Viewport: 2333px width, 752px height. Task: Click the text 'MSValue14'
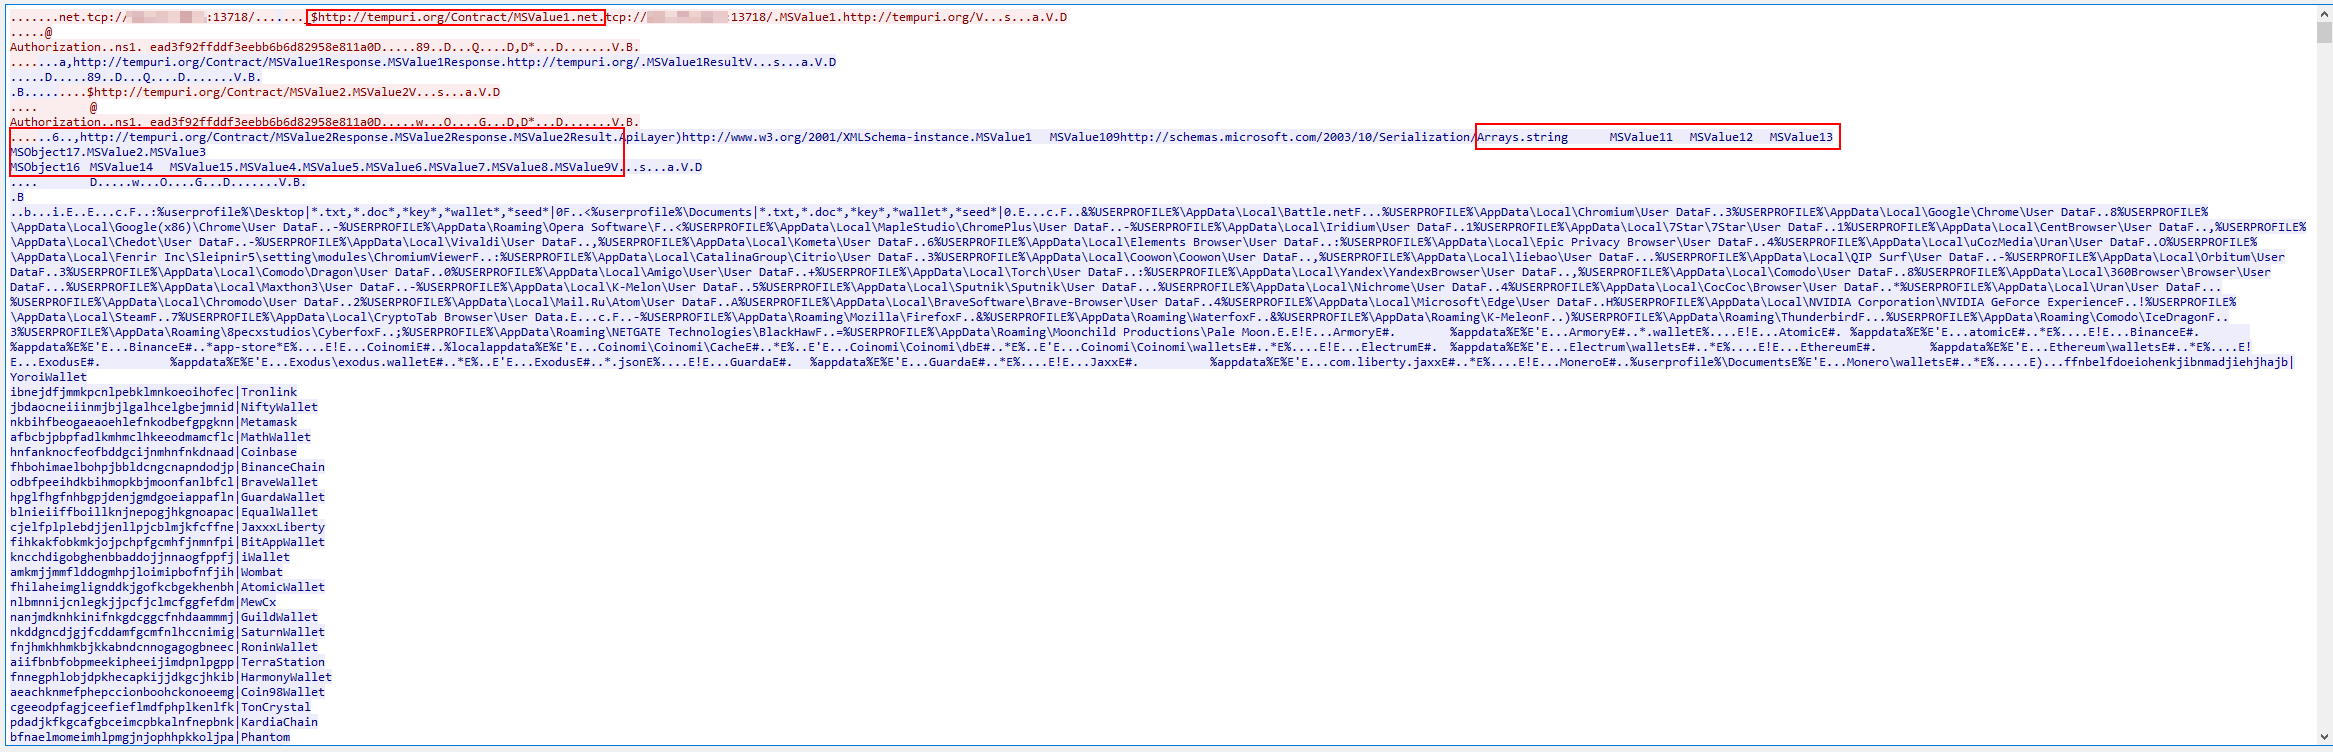click(x=121, y=167)
